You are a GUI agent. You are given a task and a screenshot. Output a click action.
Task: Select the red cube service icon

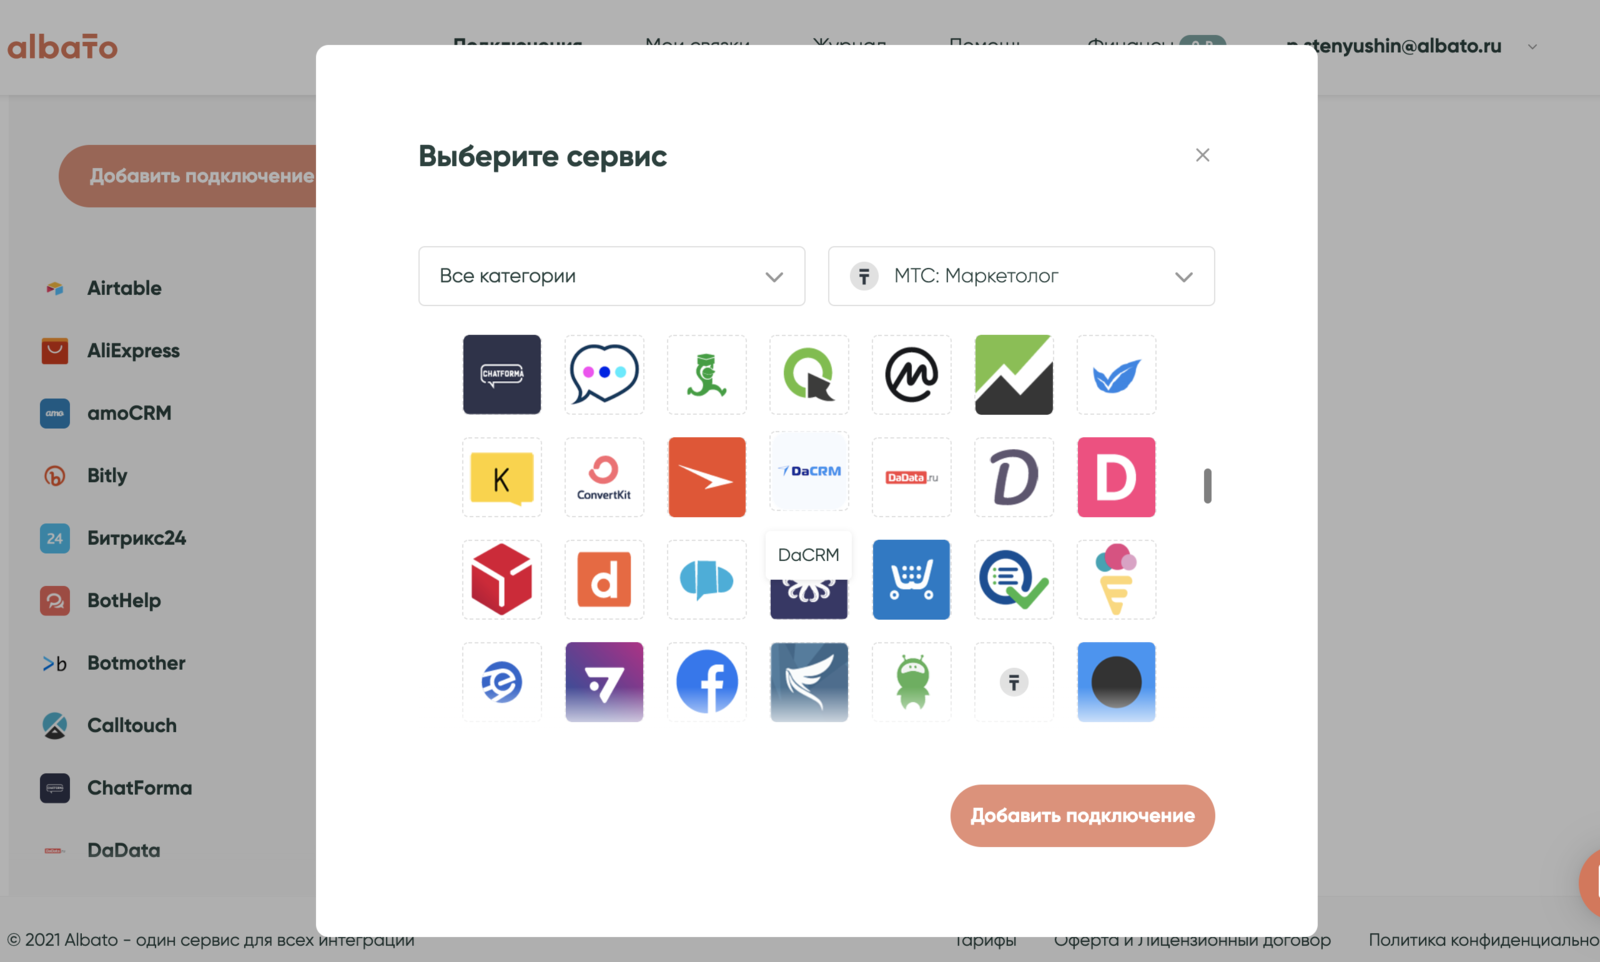tap(502, 580)
